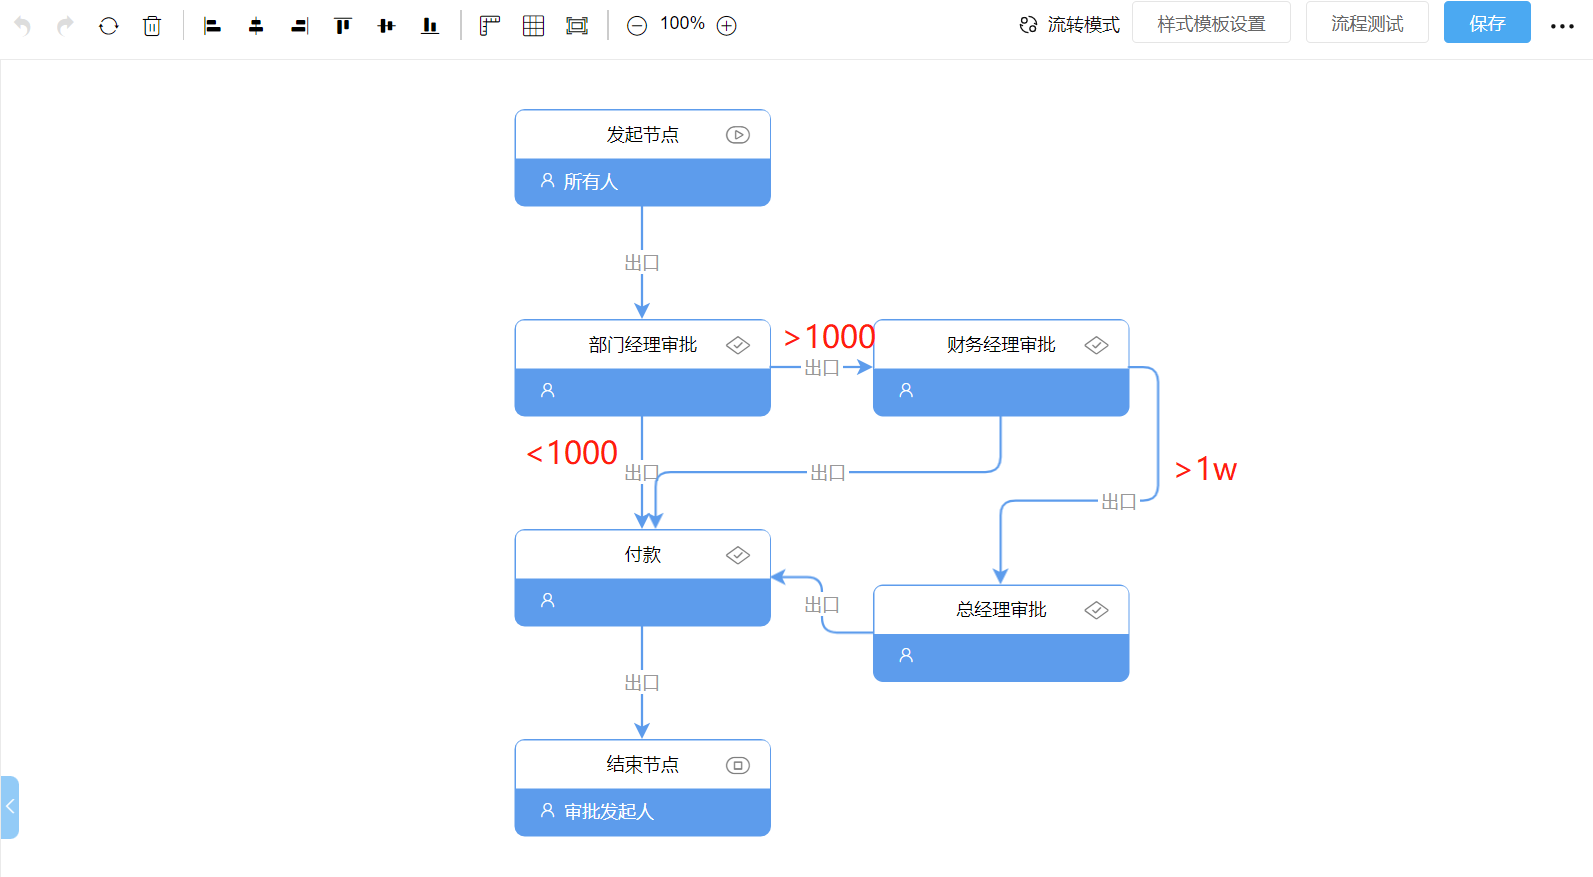Click the user icon under 付款

pyautogui.click(x=548, y=601)
